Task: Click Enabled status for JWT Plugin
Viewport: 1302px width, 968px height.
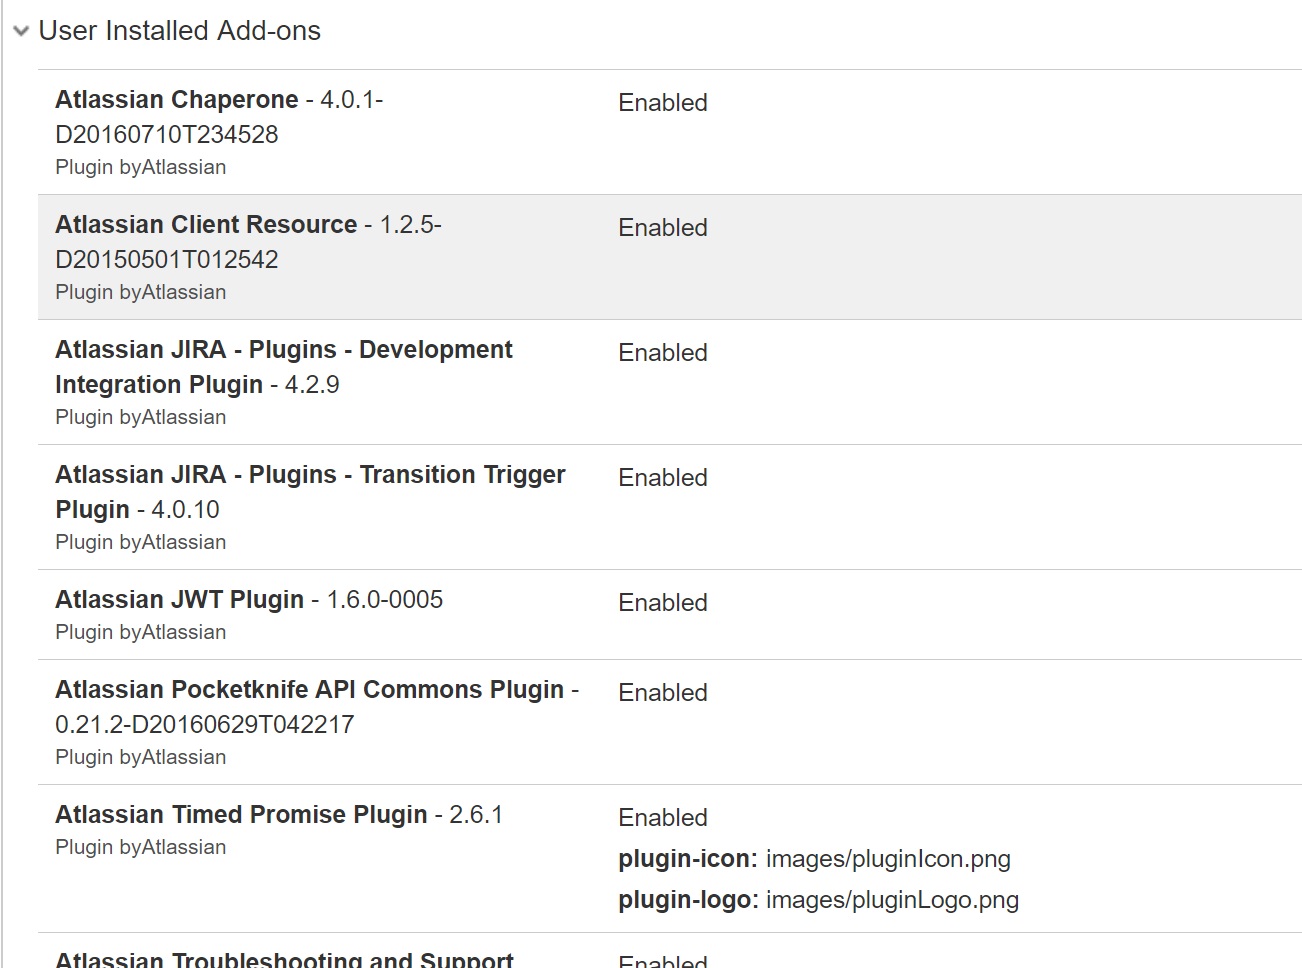Action: 663,602
